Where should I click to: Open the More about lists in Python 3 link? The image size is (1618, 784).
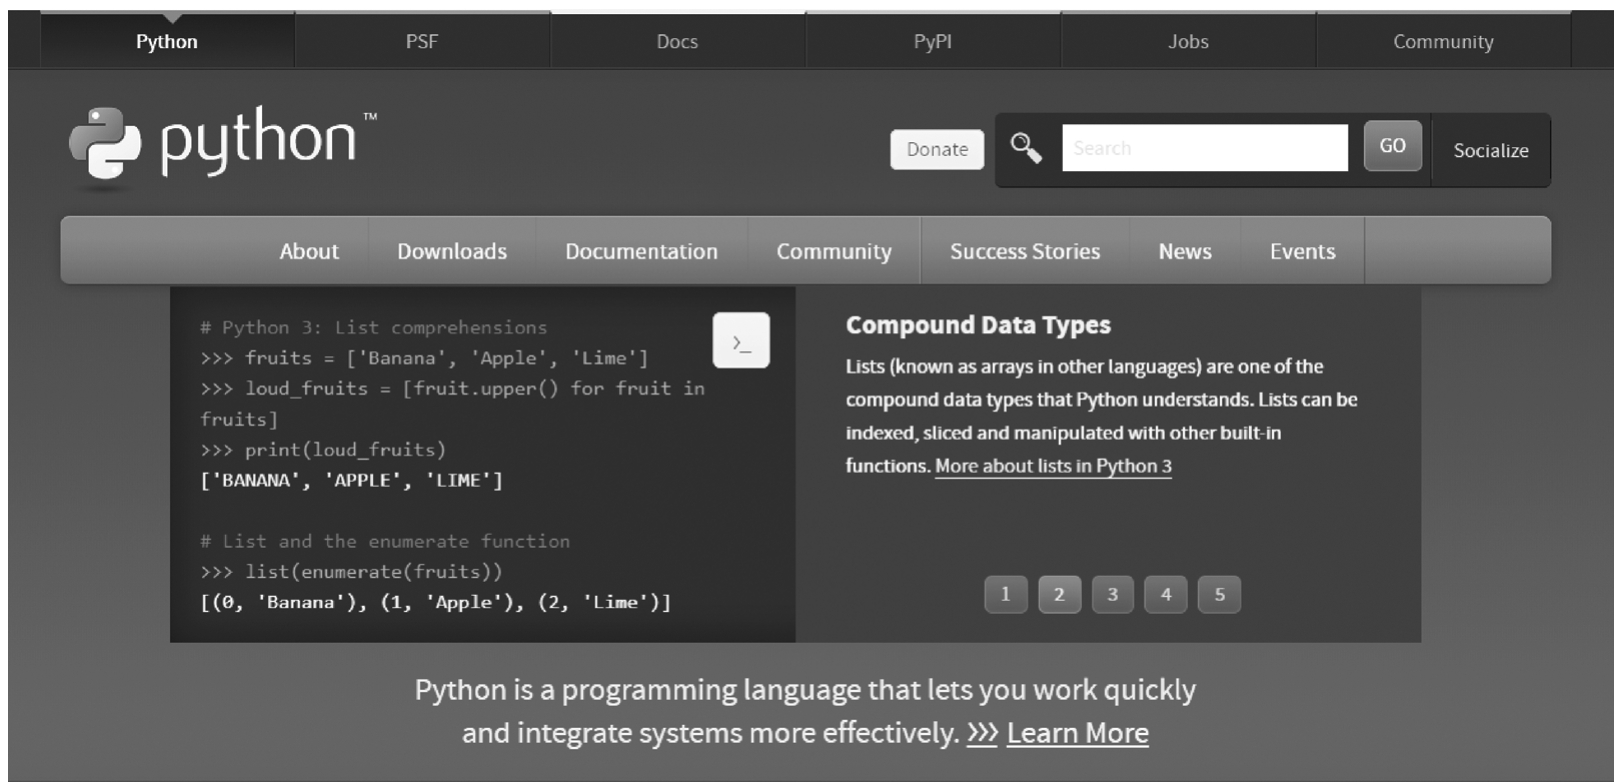(1053, 466)
